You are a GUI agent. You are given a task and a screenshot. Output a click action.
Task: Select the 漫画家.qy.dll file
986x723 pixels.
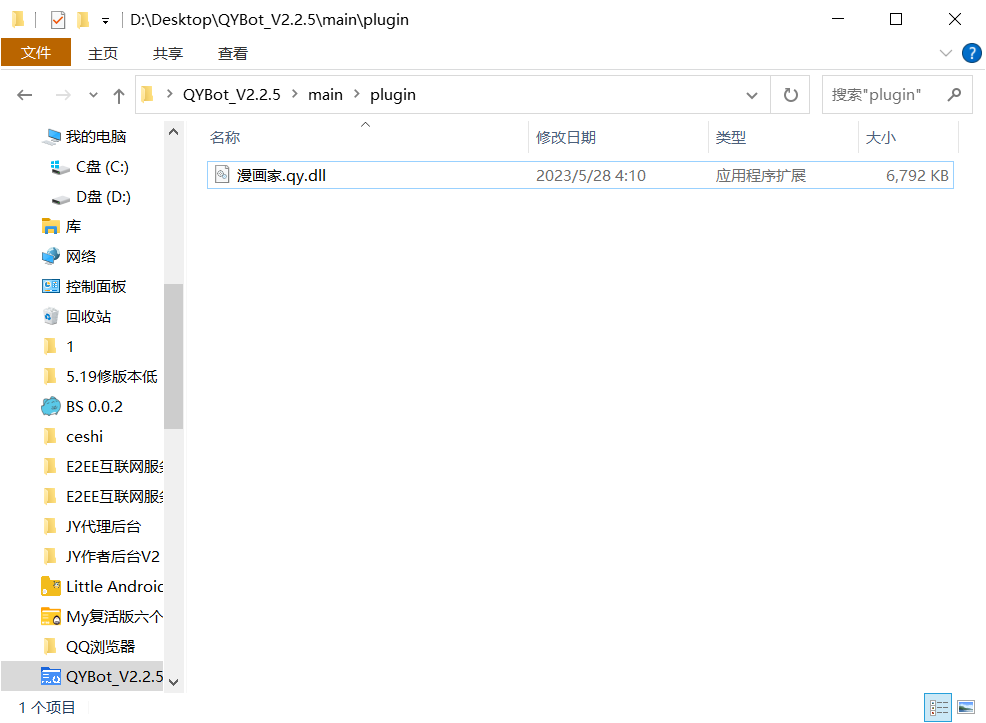[x=281, y=176]
